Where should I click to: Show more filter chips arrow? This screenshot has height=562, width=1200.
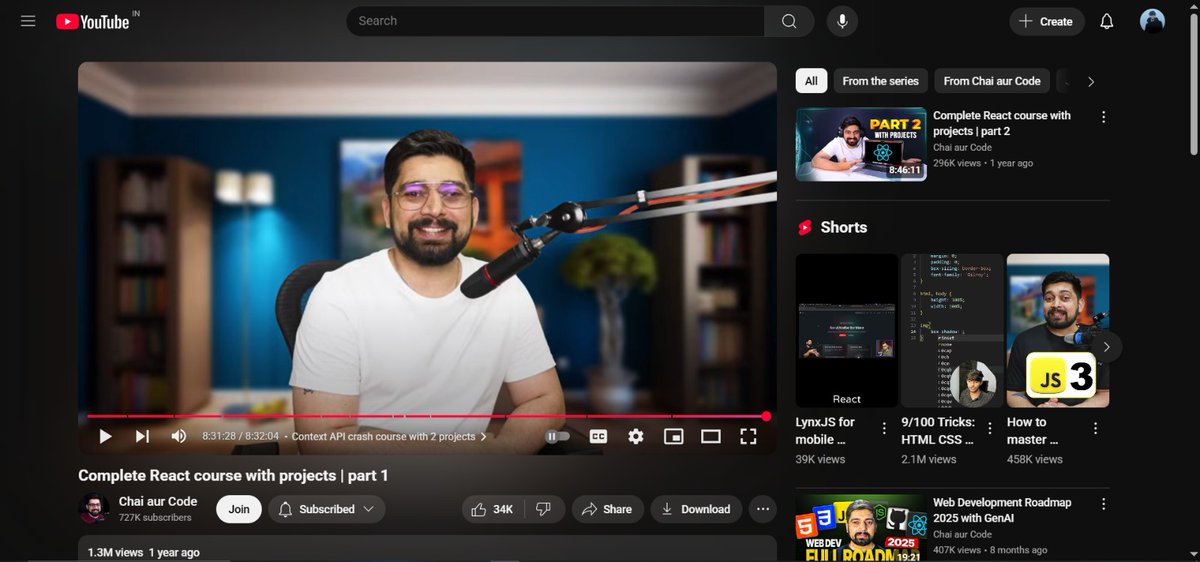1091,81
